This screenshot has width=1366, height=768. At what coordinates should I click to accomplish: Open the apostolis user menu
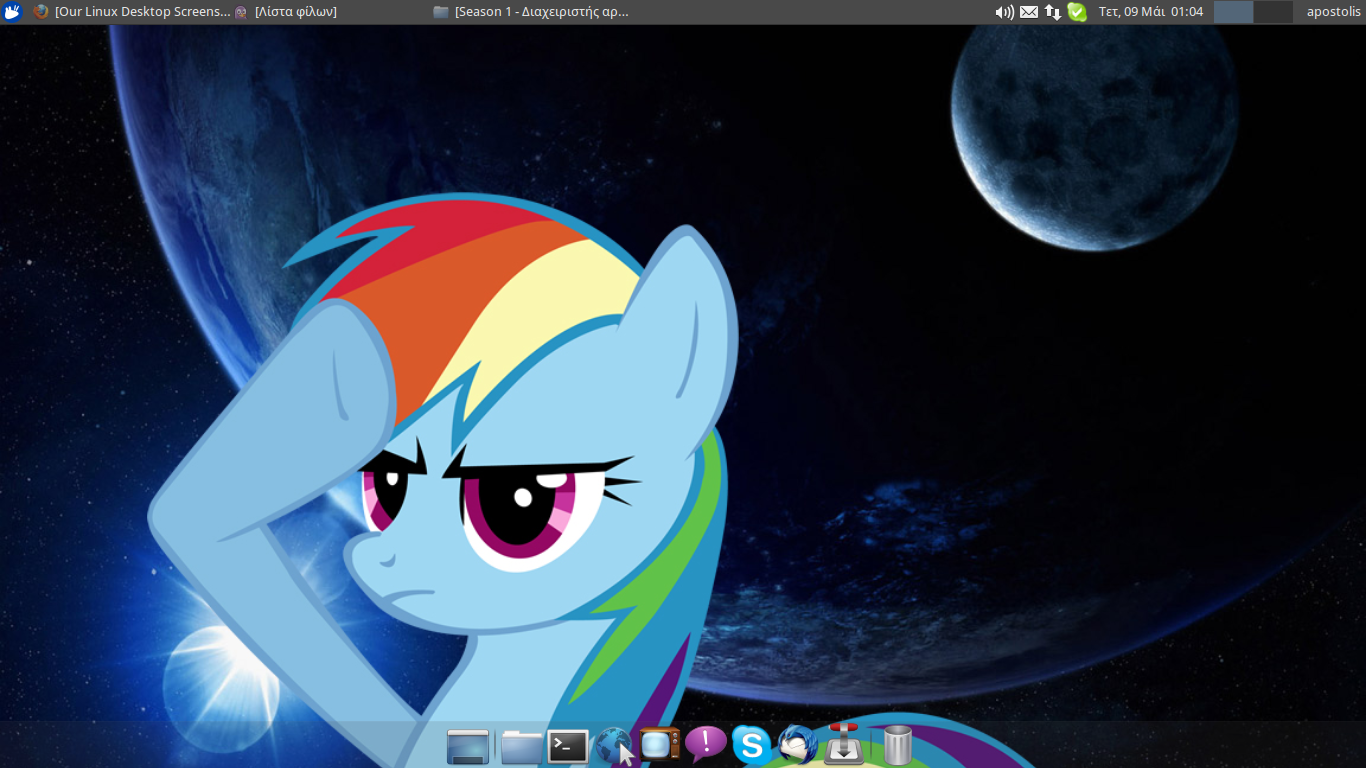(x=1334, y=12)
